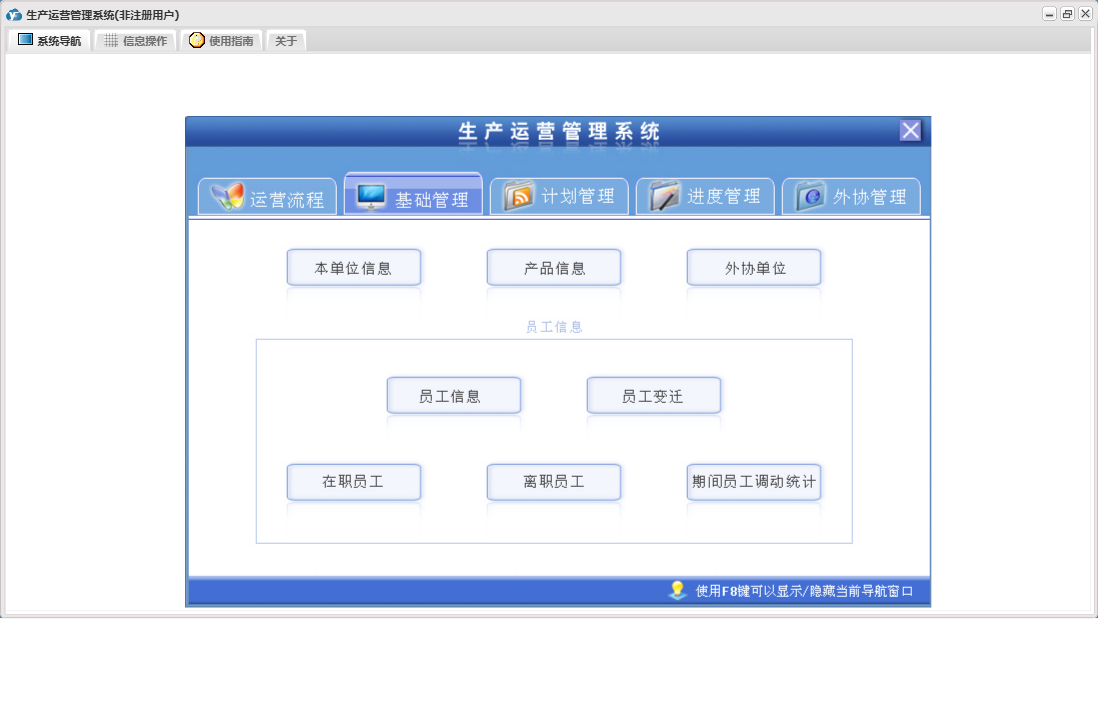Click the pencil folder icon on 进度管理
This screenshot has width=1098, height=716.
664,195
